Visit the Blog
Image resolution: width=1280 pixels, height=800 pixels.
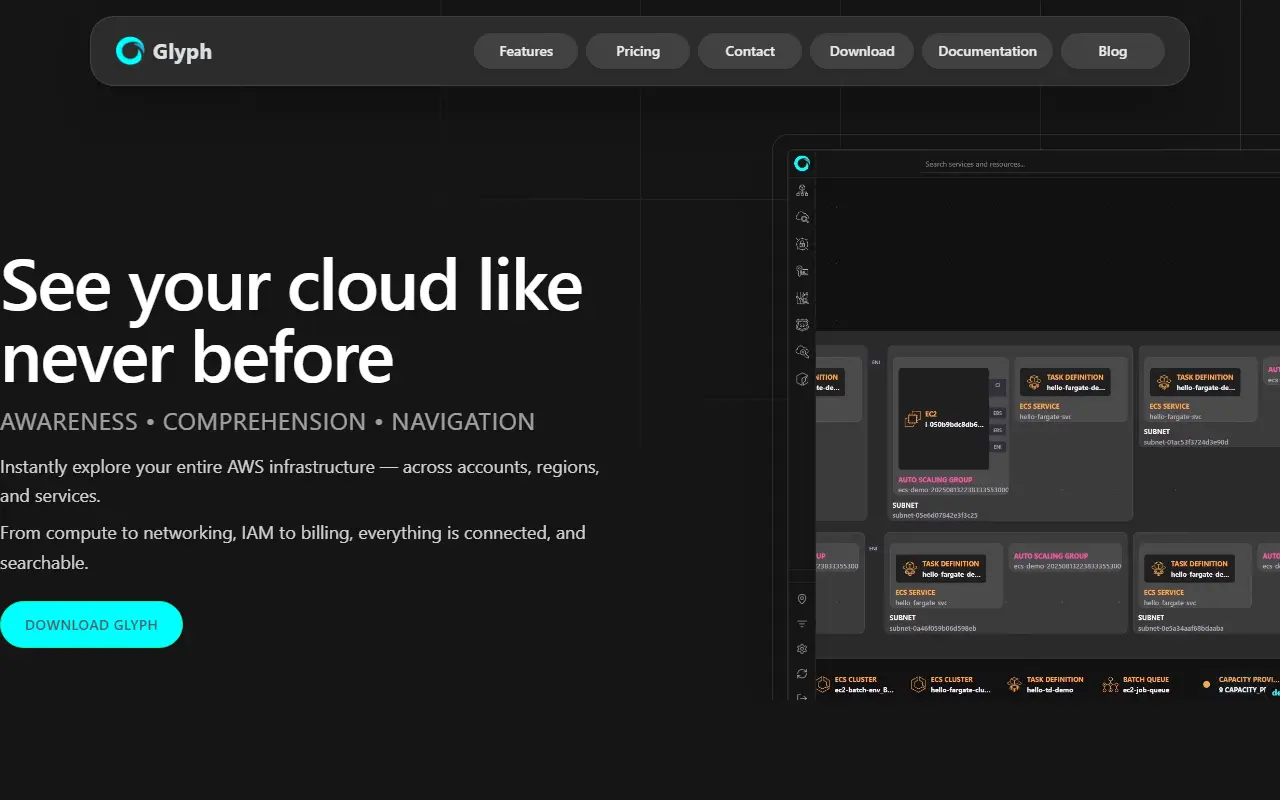coord(1113,51)
